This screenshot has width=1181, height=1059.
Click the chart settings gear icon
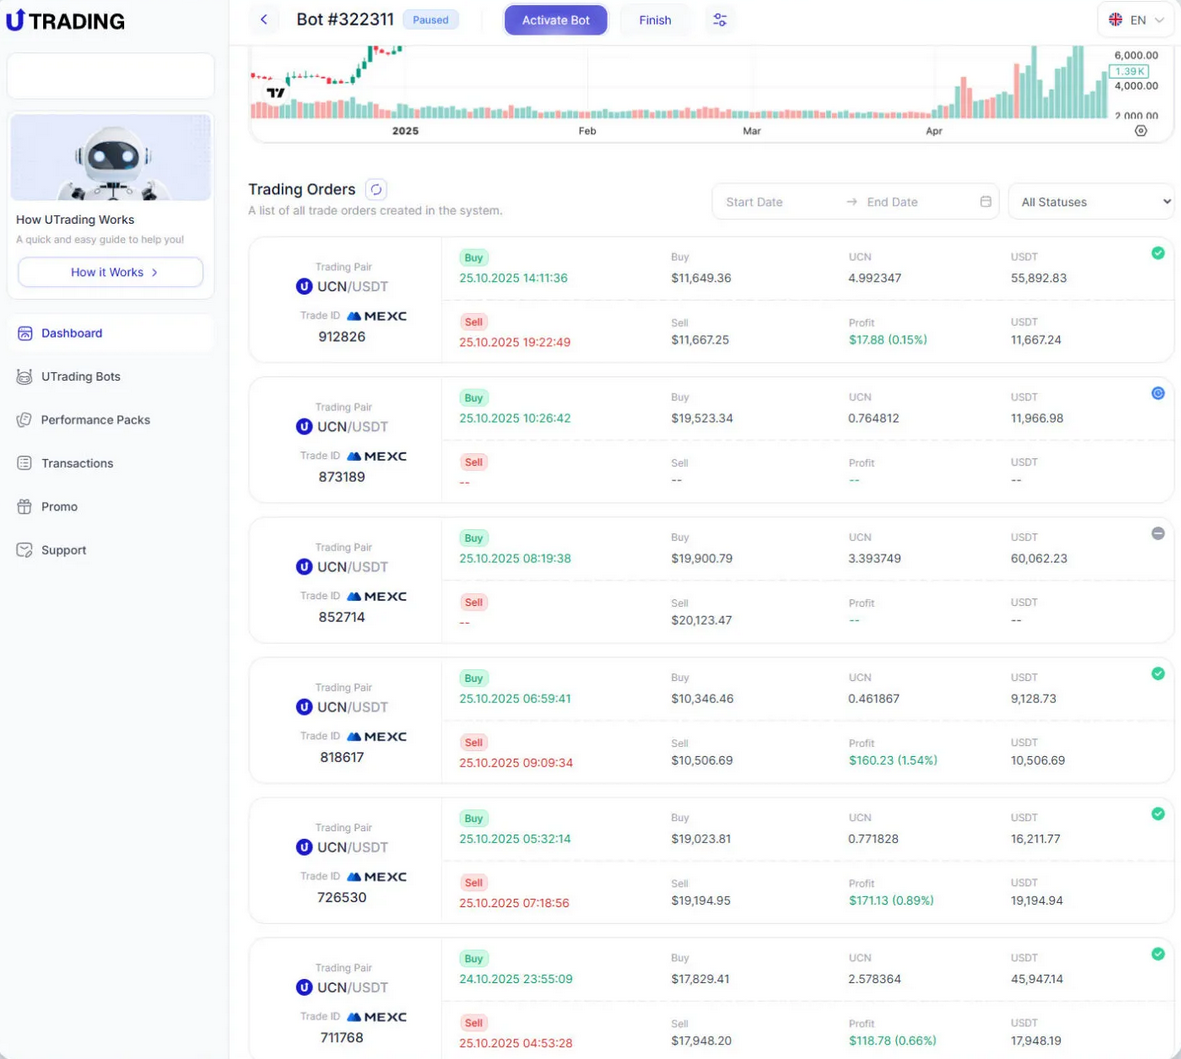(x=1140, y=131)
